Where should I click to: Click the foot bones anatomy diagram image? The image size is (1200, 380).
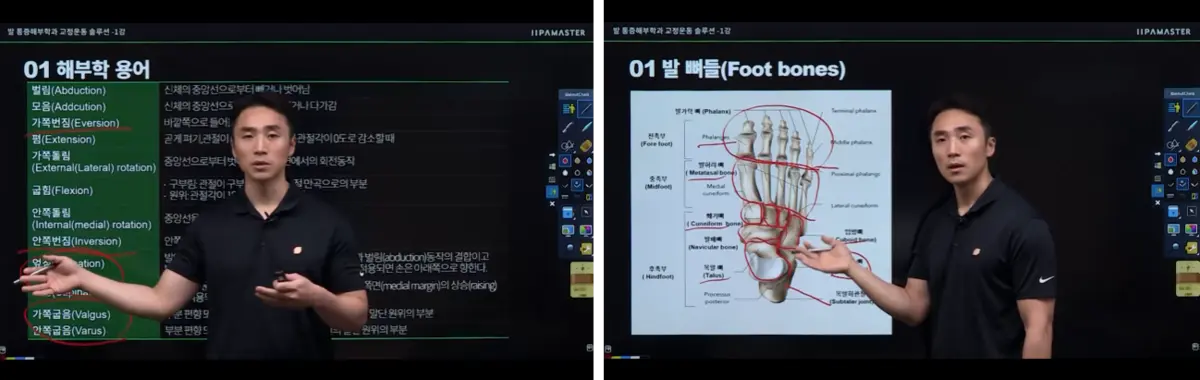pos(761,212)
